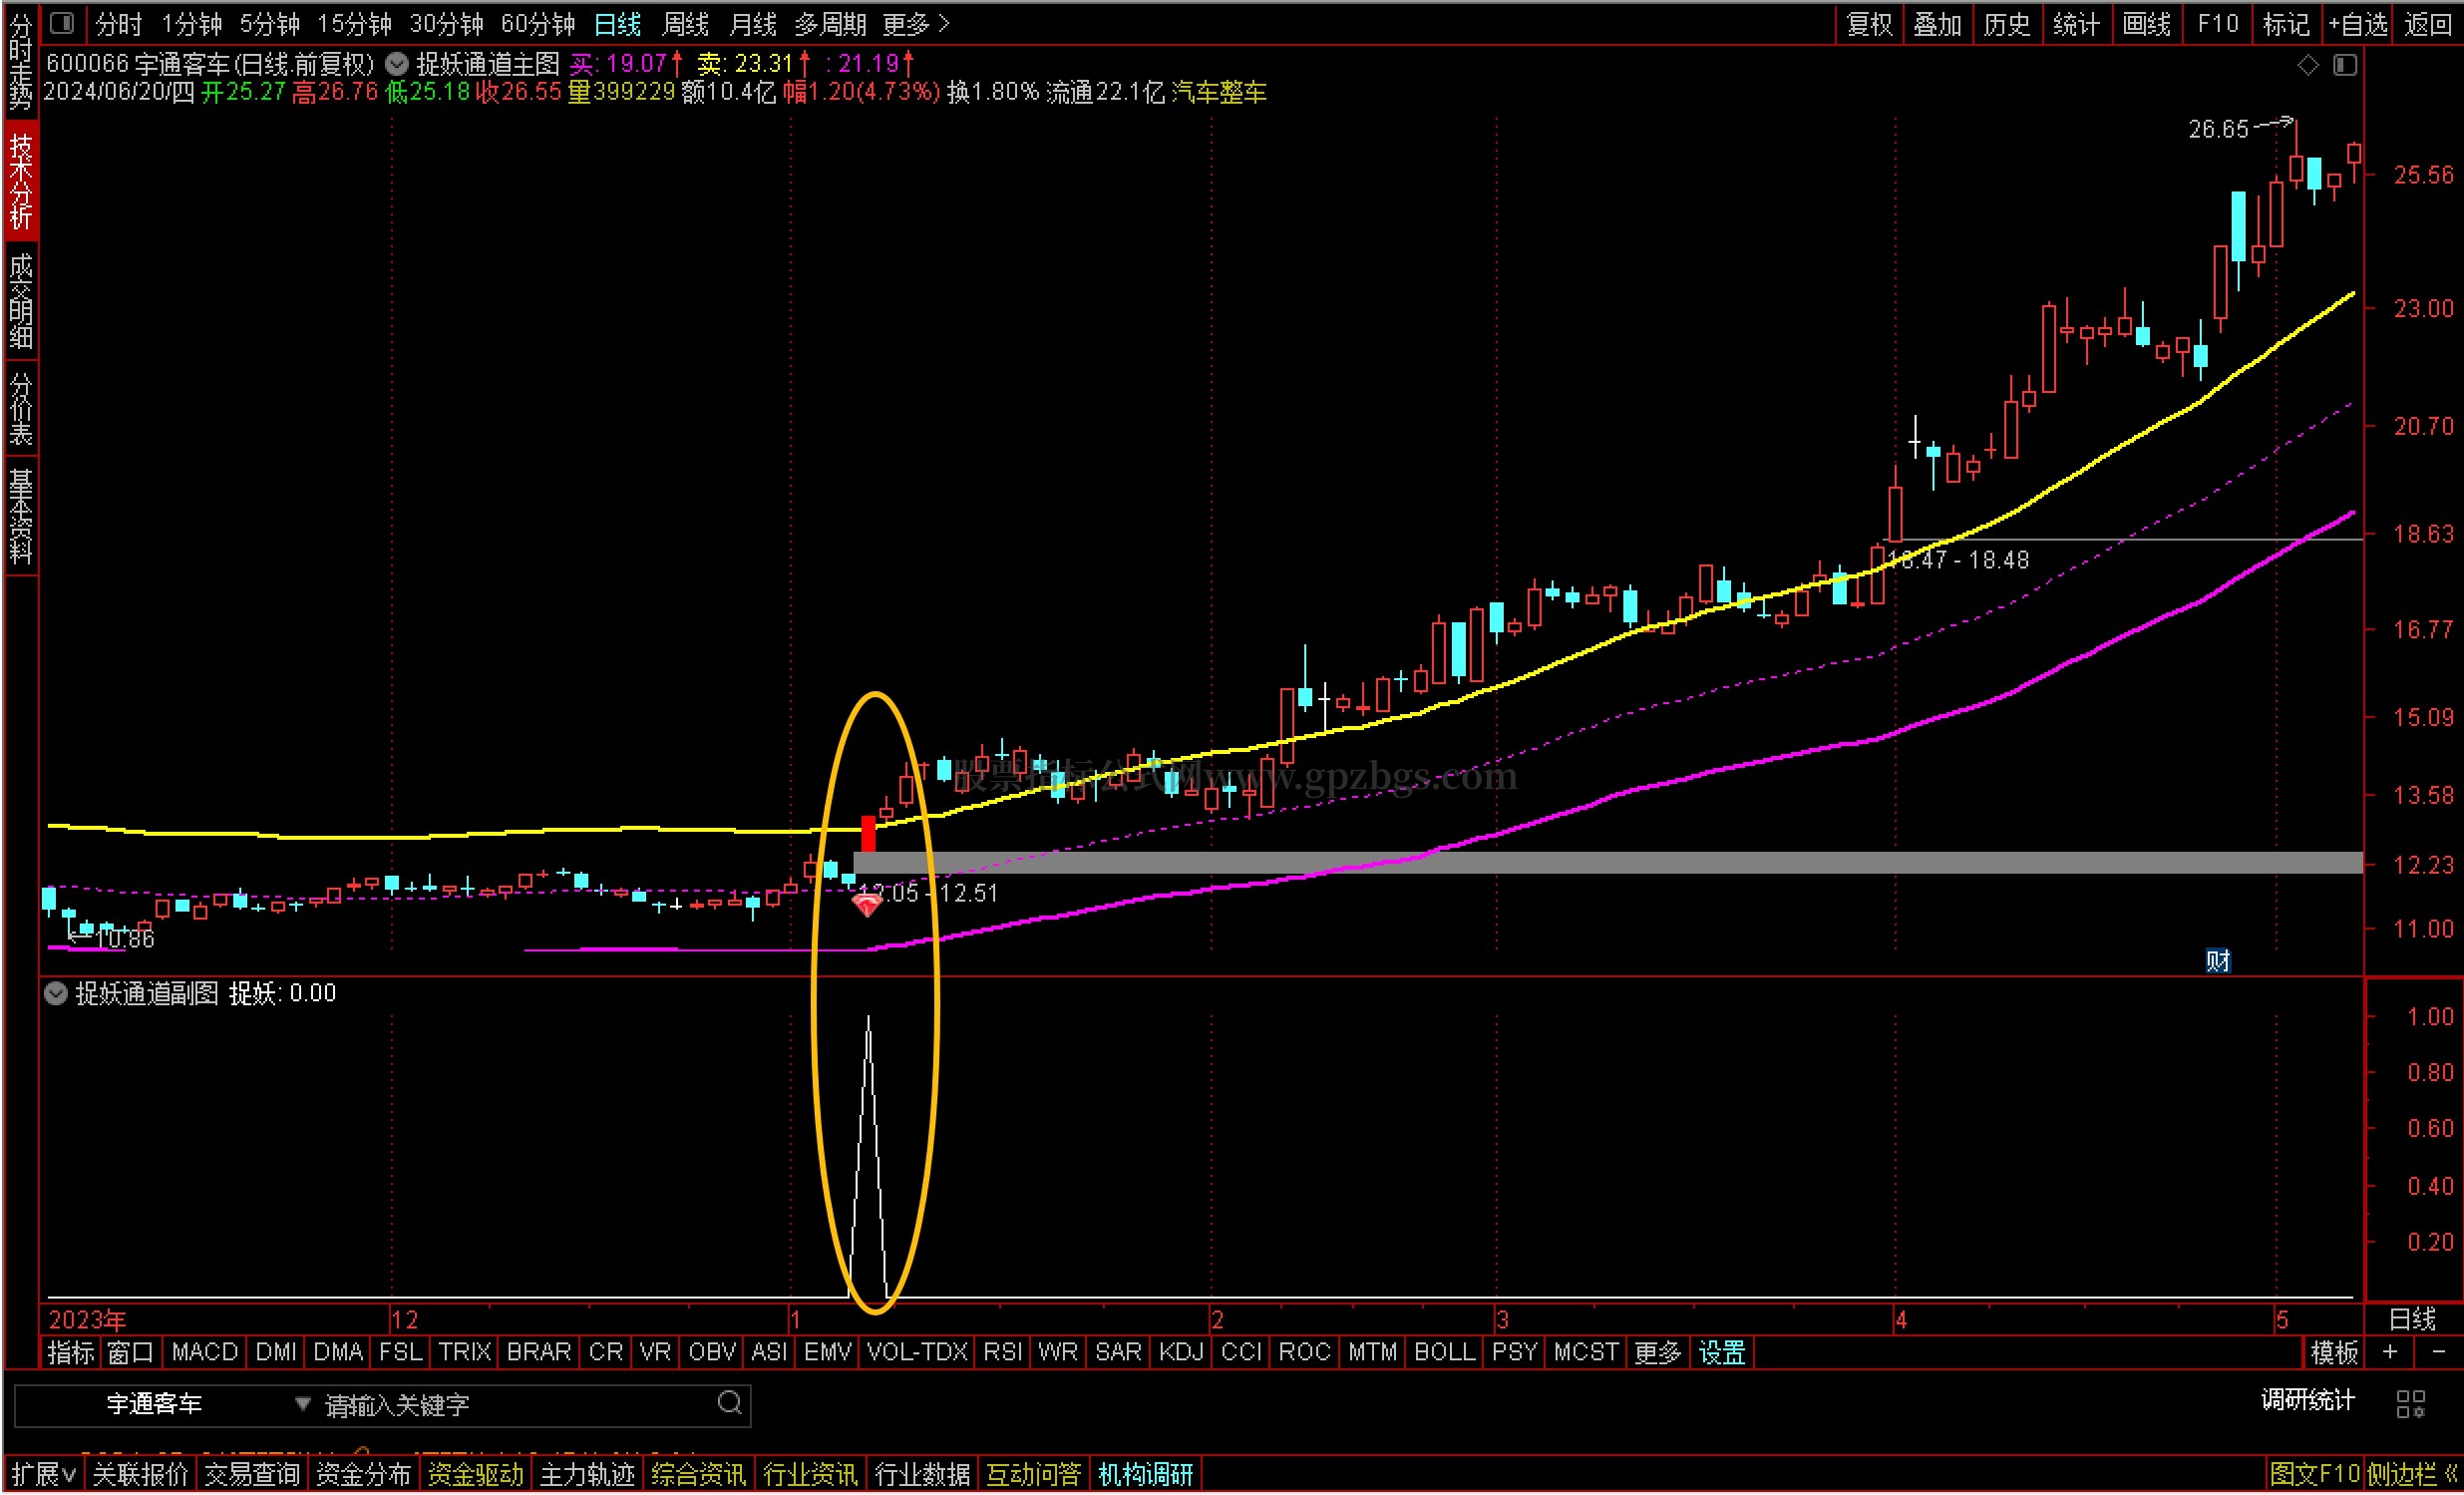Click the grid layout icon near 调研统计
Screen dimensions: 2464x1495
click(x=2410, y=1403)
